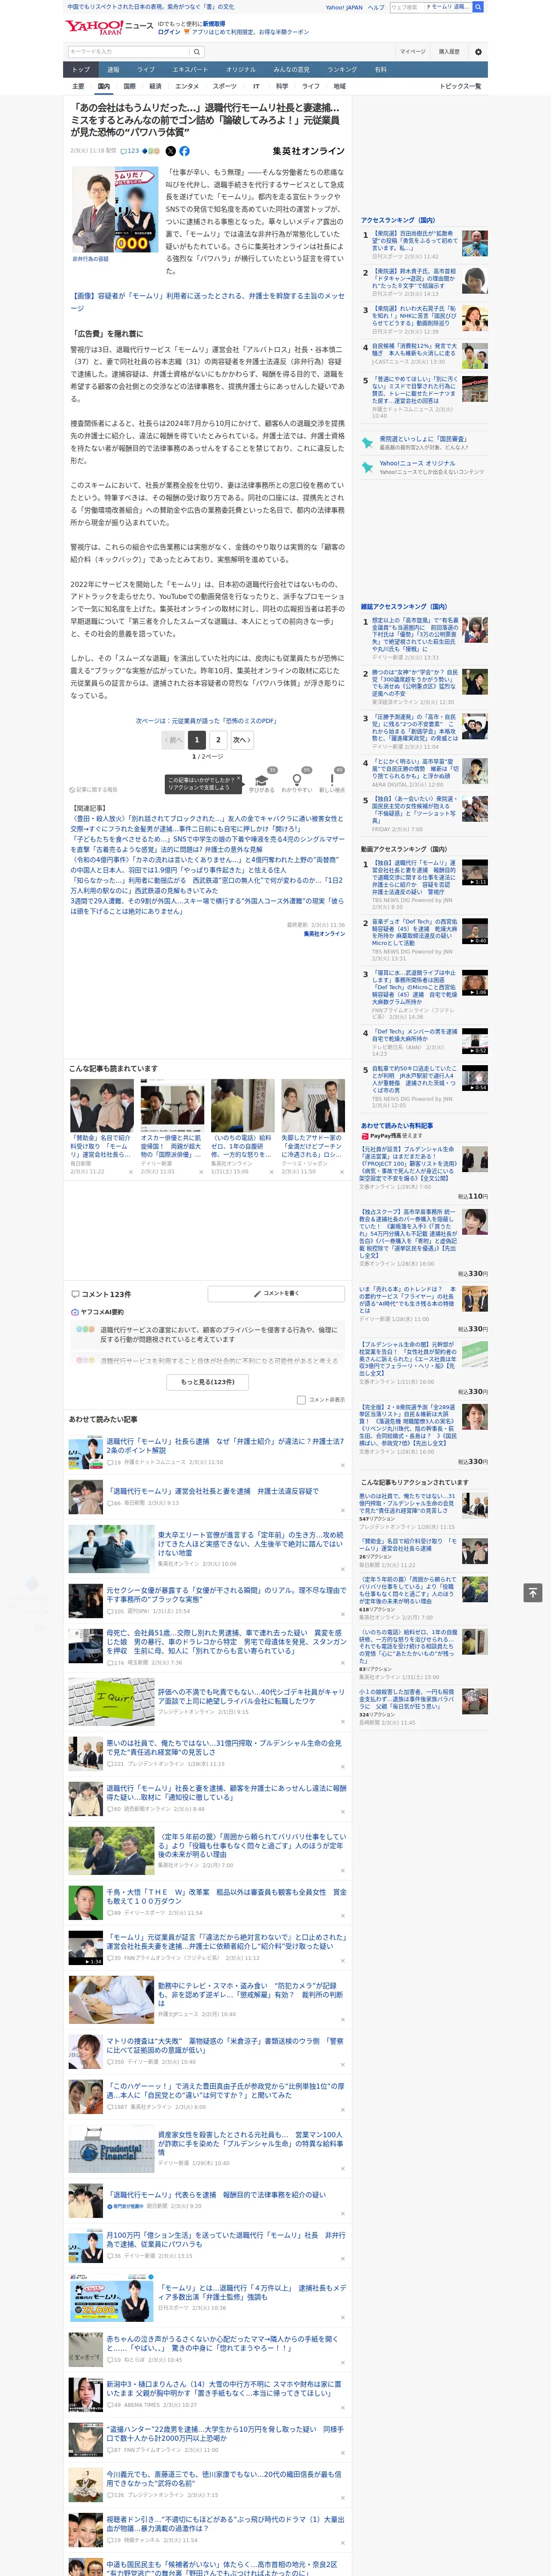The image size is (551, 2576).
Task: Click the ログイン link
Action: 169,32
